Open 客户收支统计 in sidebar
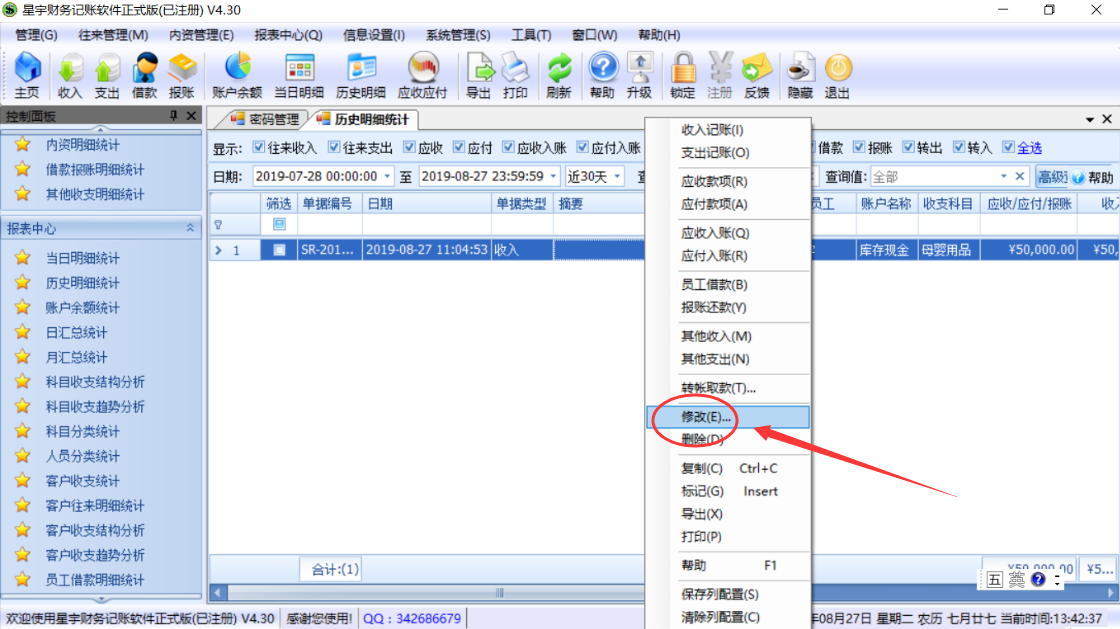Image resolution: width=1120 pixels, height=629 pixels. [83, 480]
